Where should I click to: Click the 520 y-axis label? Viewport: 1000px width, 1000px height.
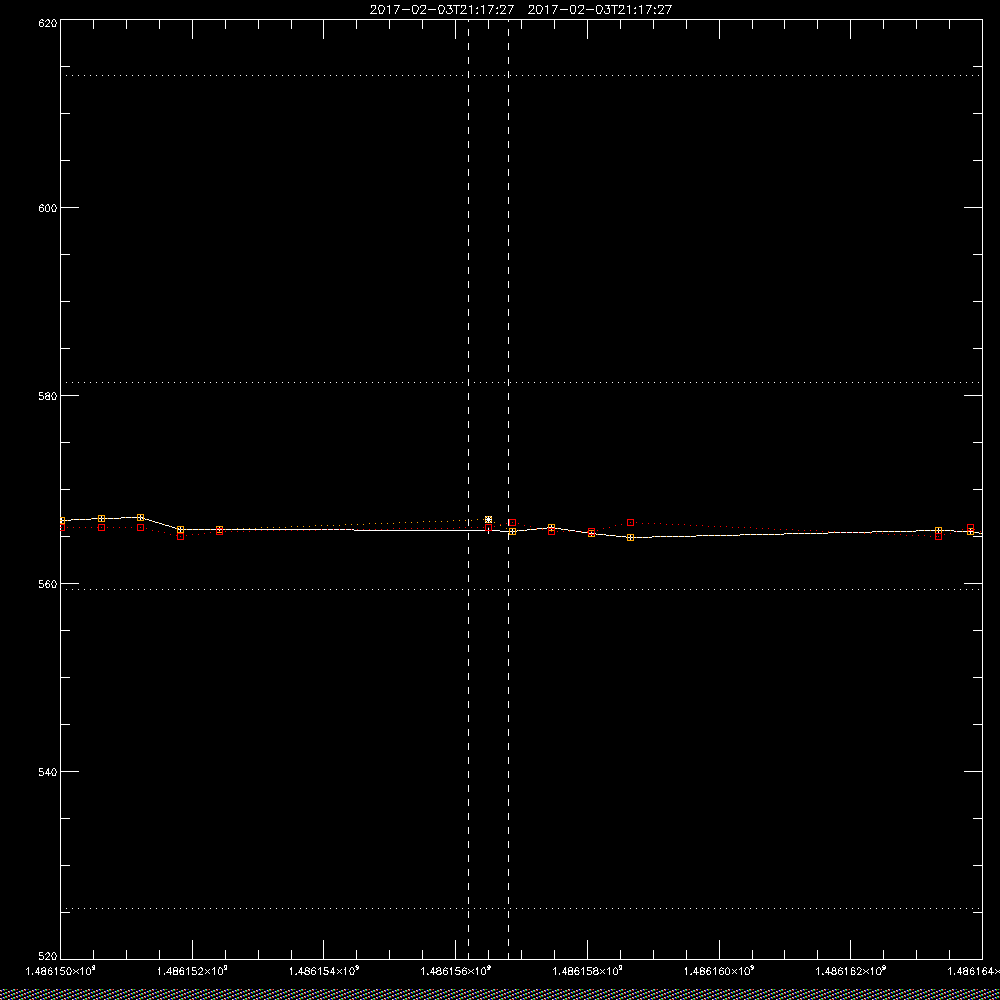tap(48, 957)
